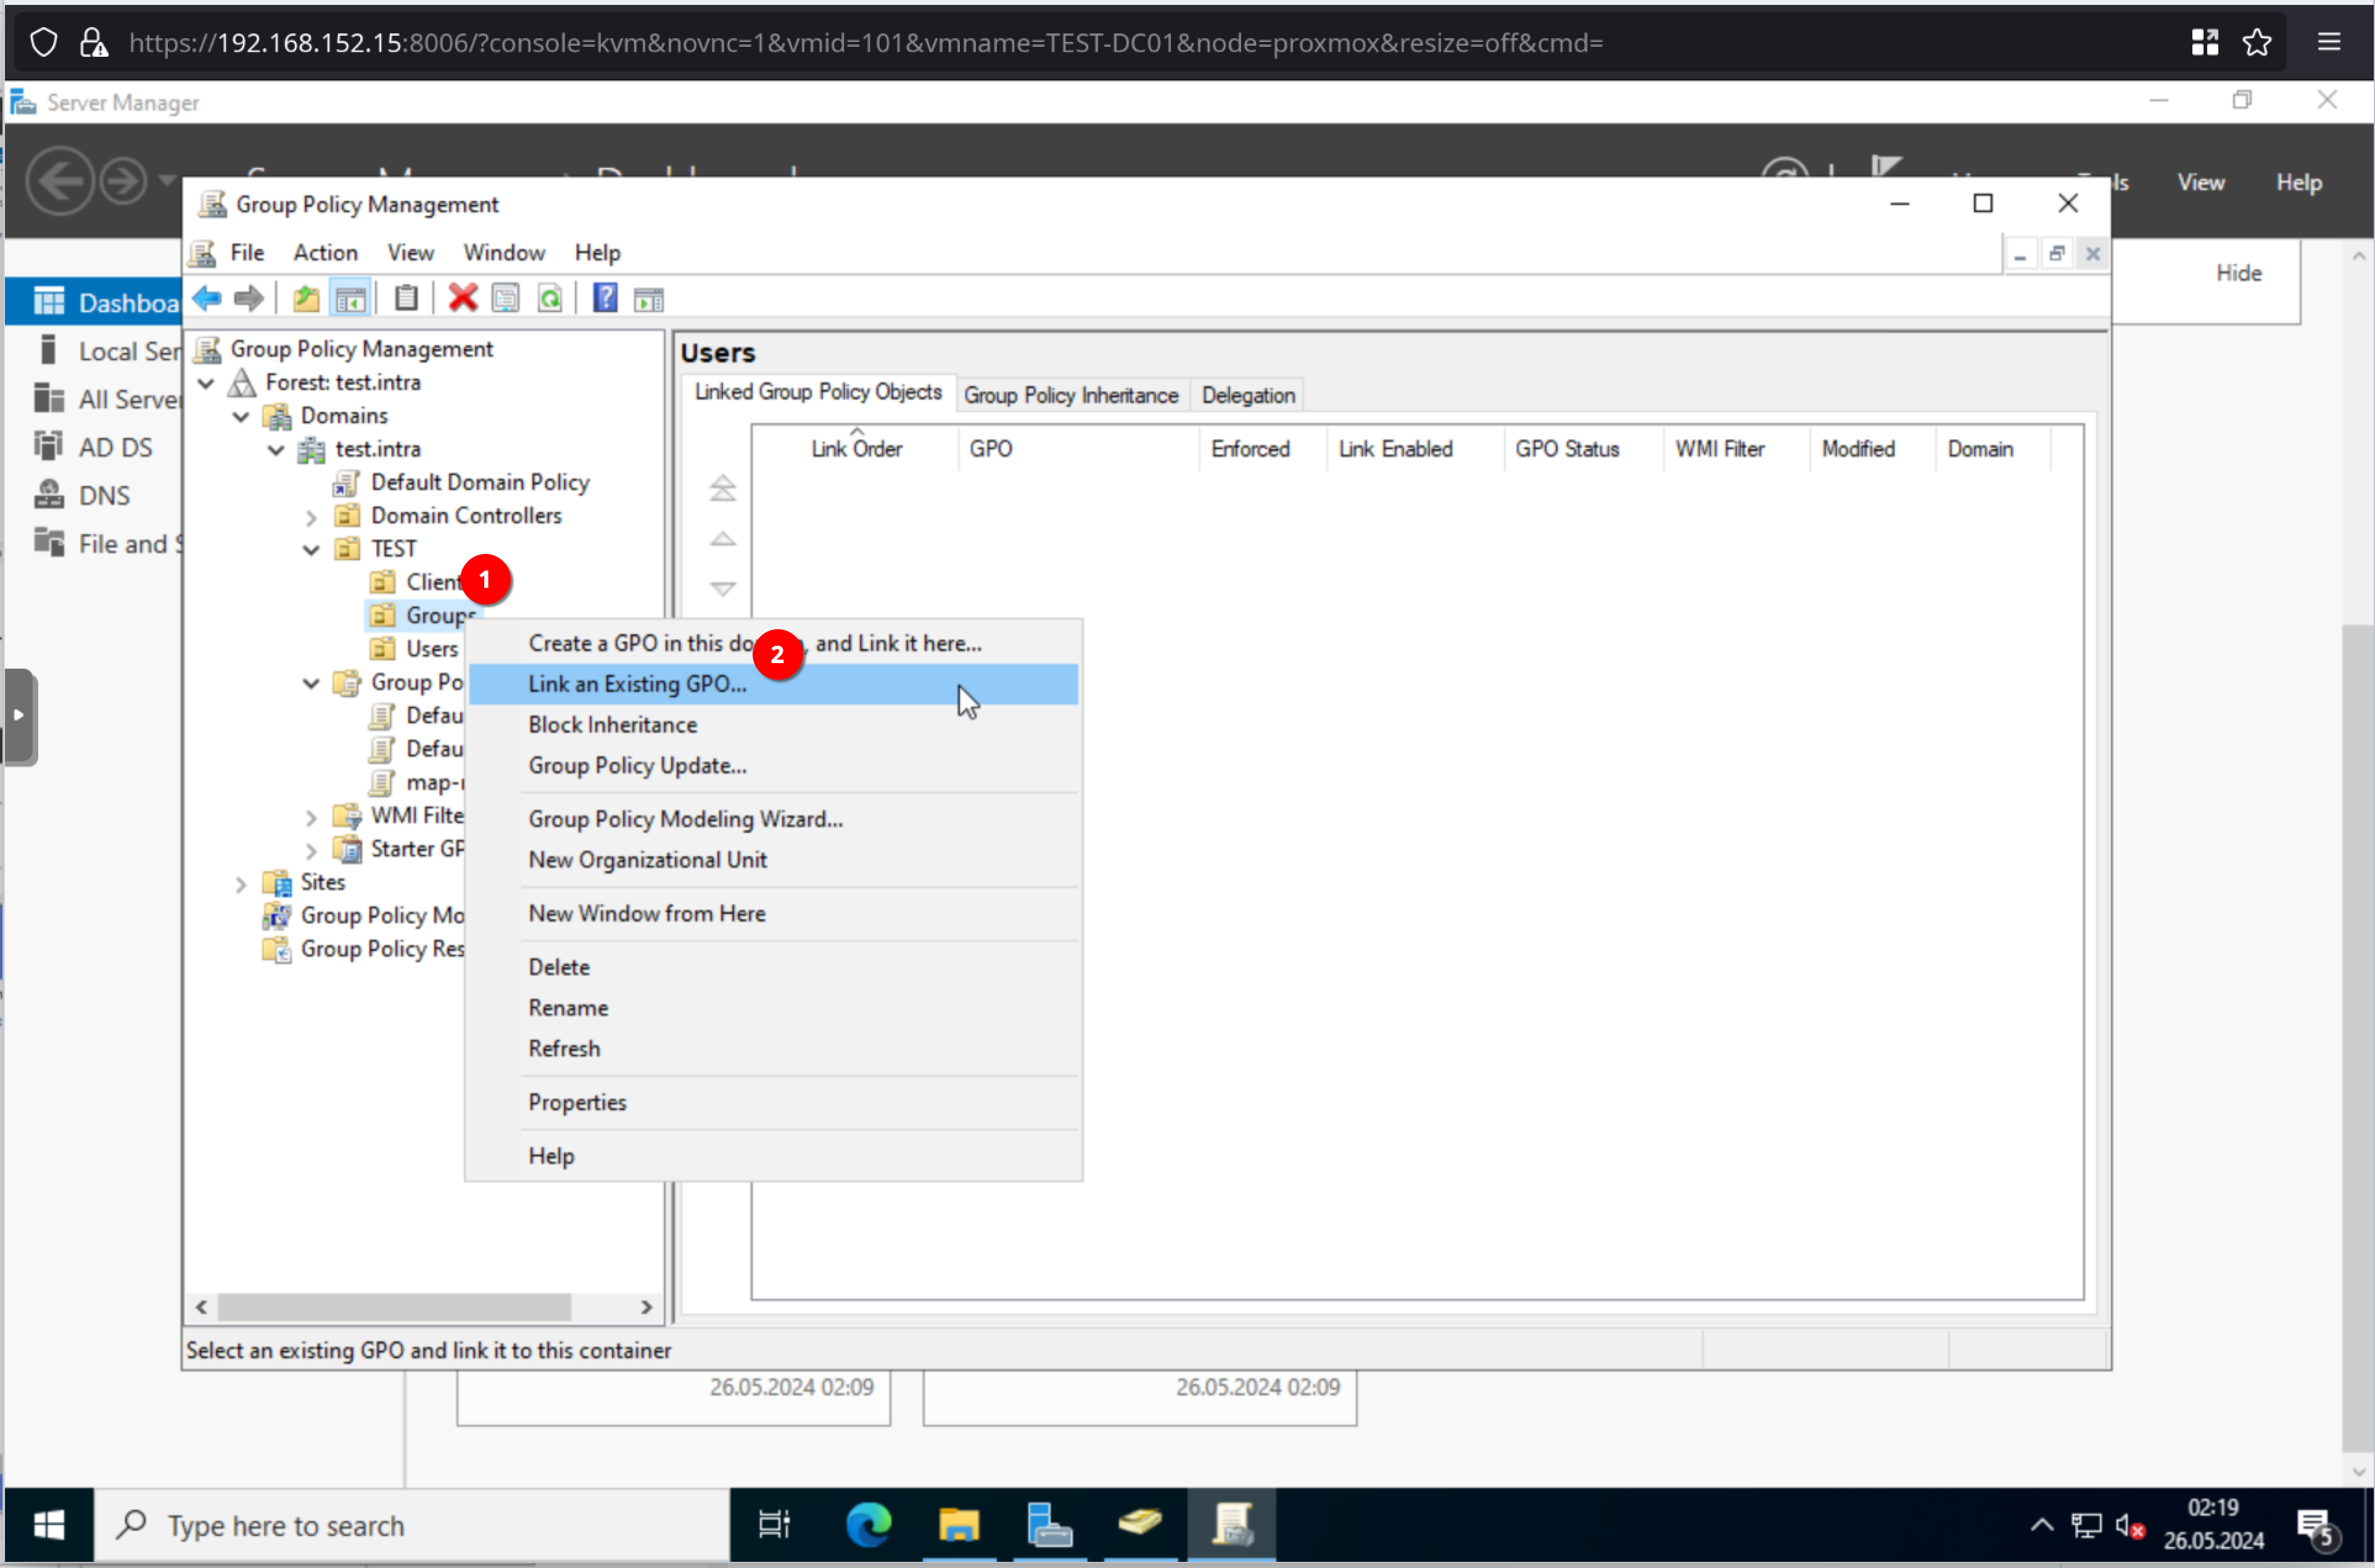Click the clipboard Paste toolbar icon
2375x1568 pixels.
pyautogui.click(x=406, y=298)
